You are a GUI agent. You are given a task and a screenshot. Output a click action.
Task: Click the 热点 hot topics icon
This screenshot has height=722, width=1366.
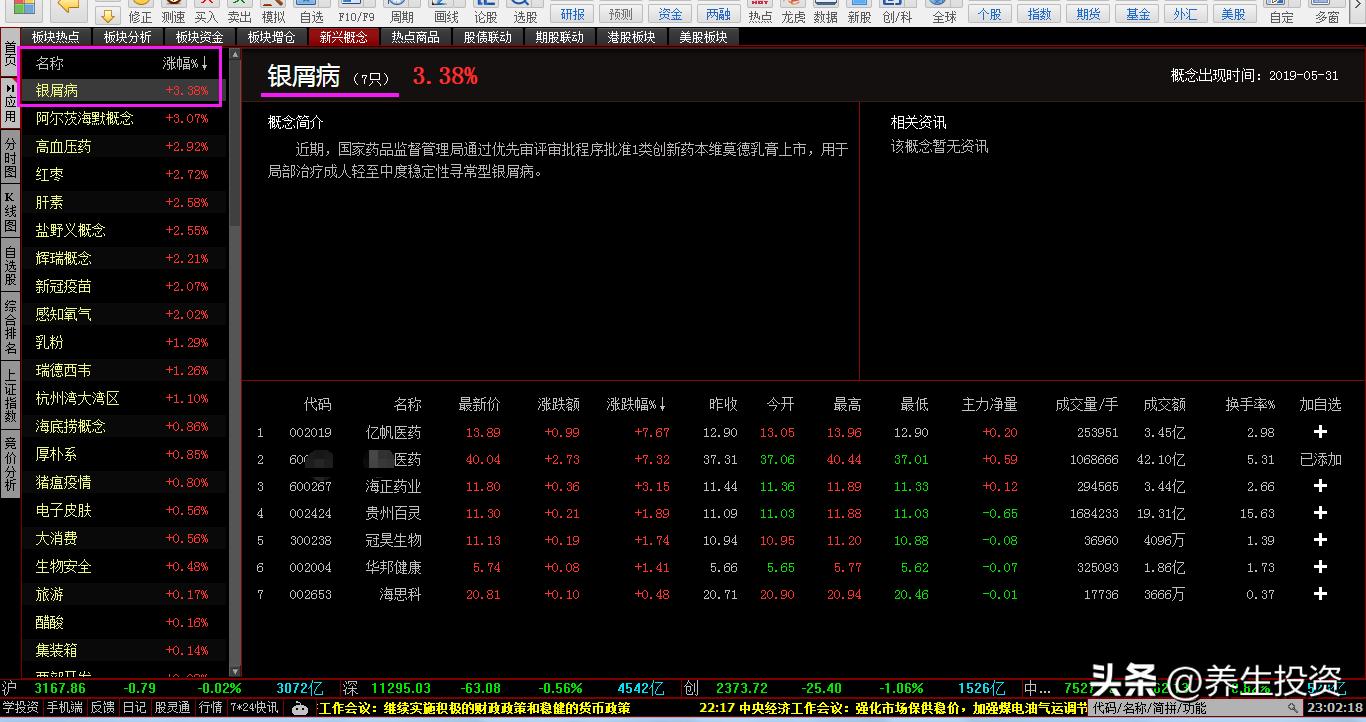pos(760,12)
